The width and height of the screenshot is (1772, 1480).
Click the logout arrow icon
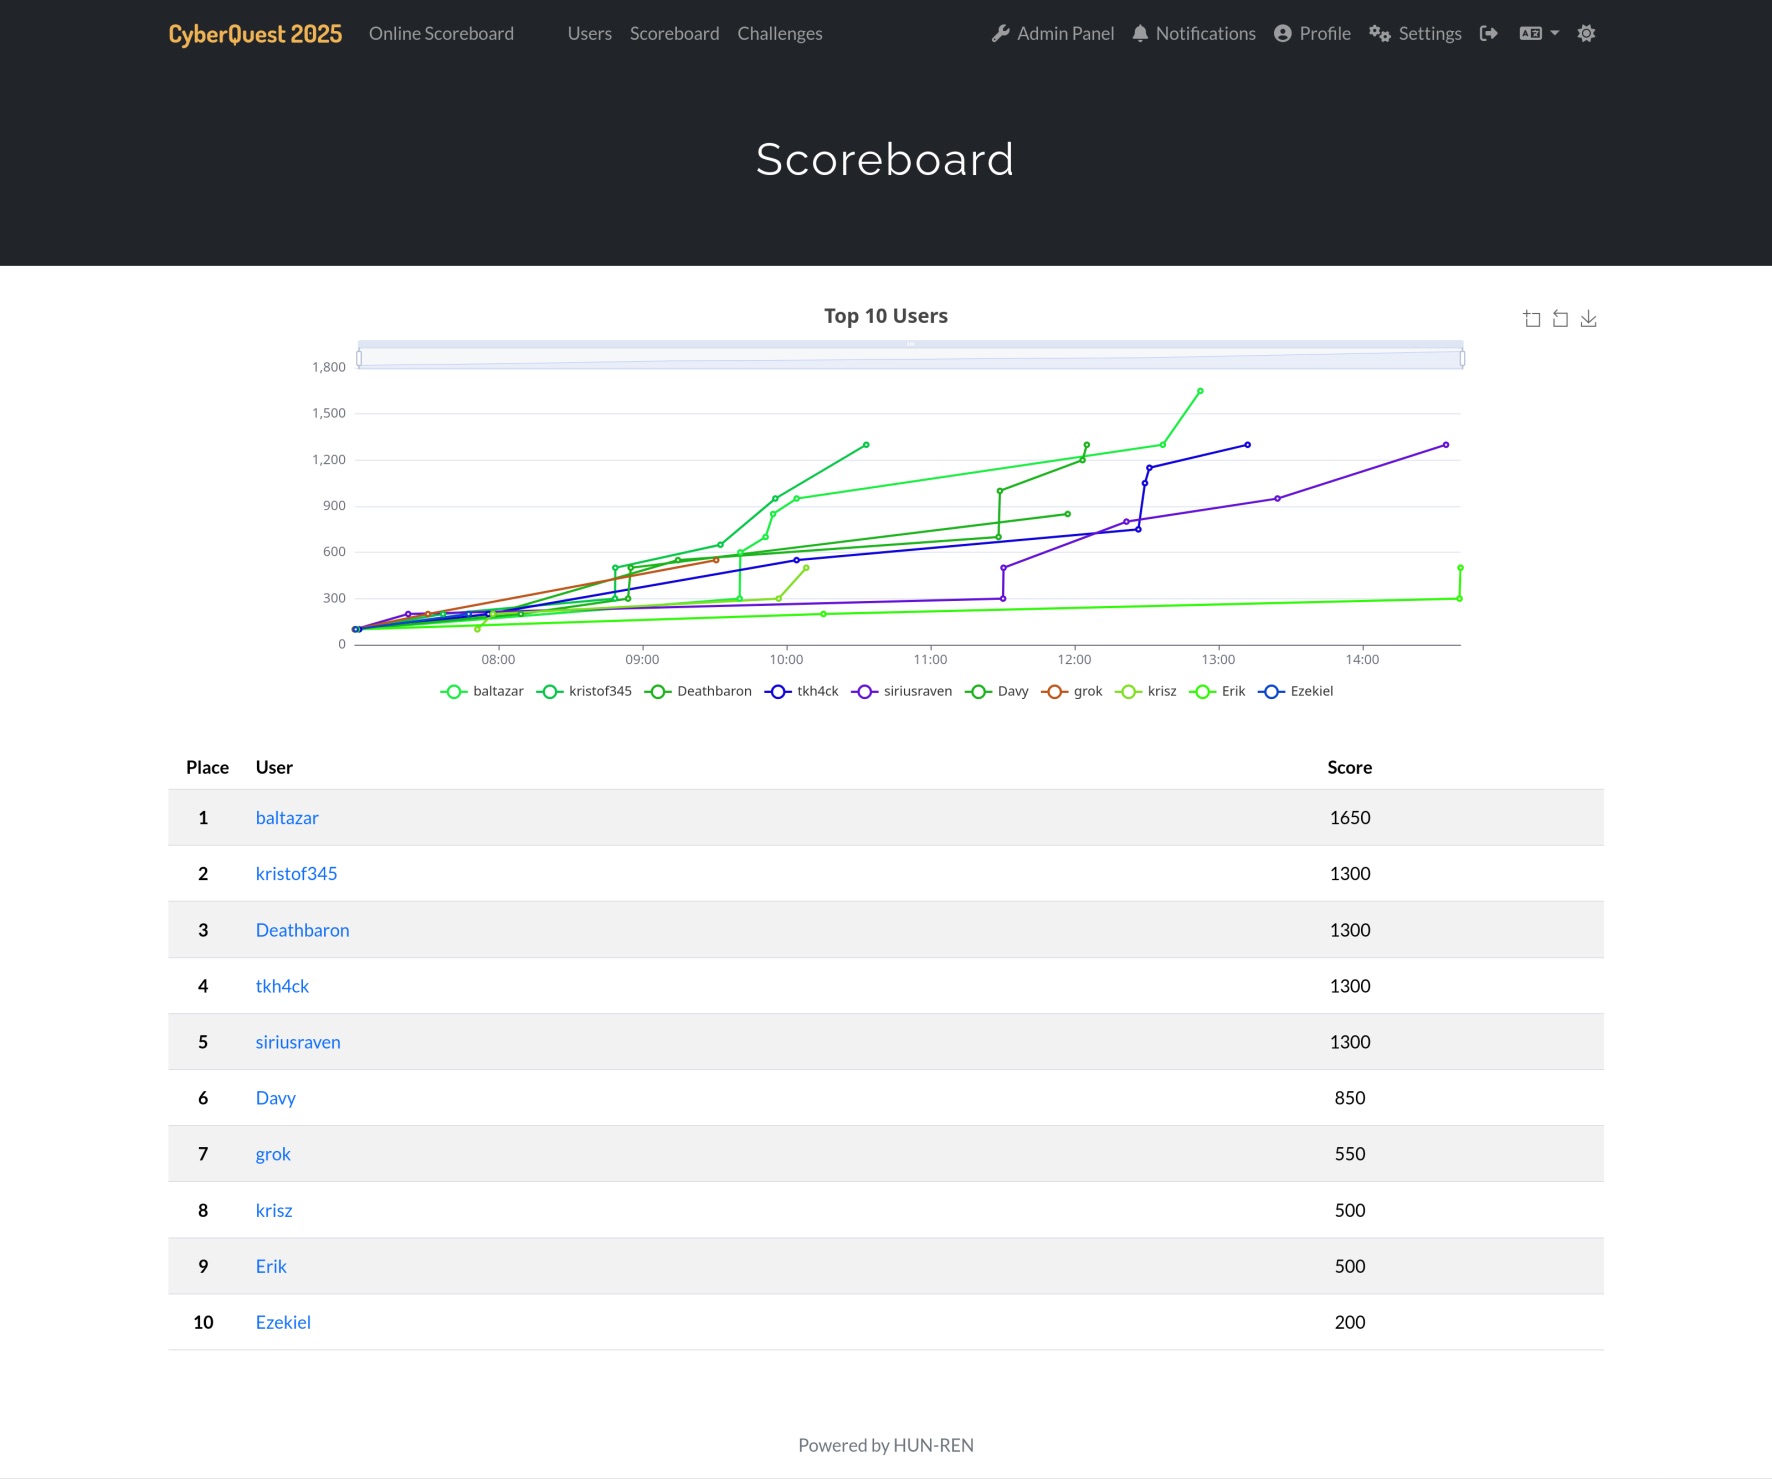pyautogui.click(x=1489, y=34)
